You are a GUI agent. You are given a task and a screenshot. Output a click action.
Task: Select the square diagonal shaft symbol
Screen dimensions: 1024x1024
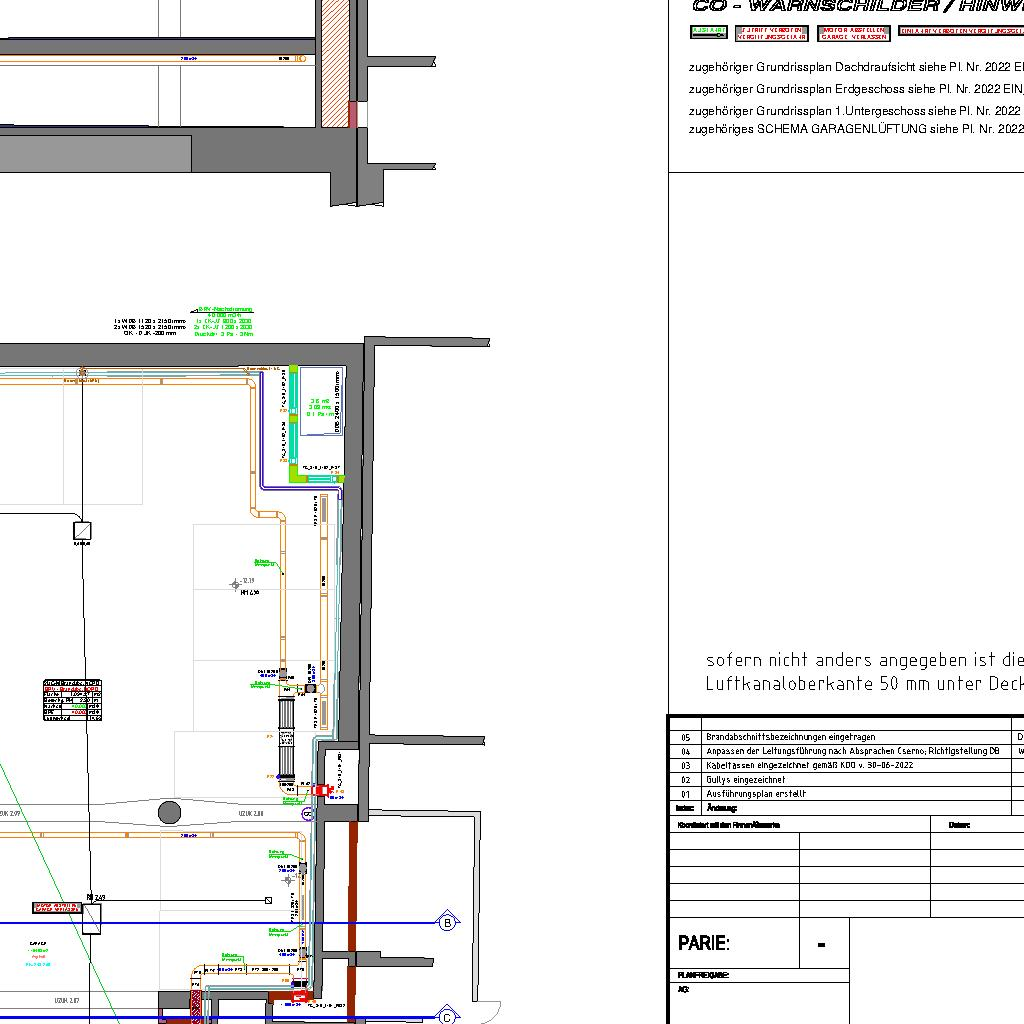point(83,530)
